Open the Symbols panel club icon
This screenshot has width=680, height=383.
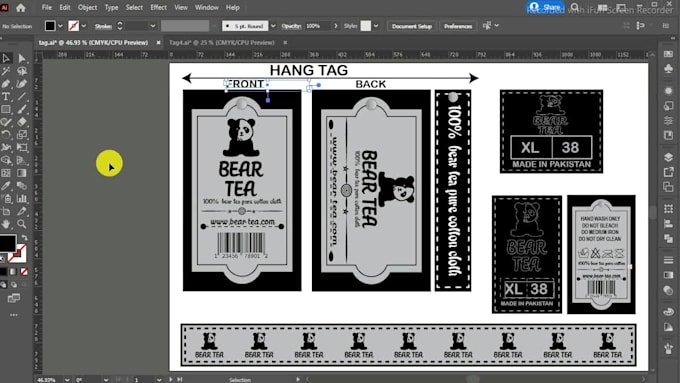point(668,69)
